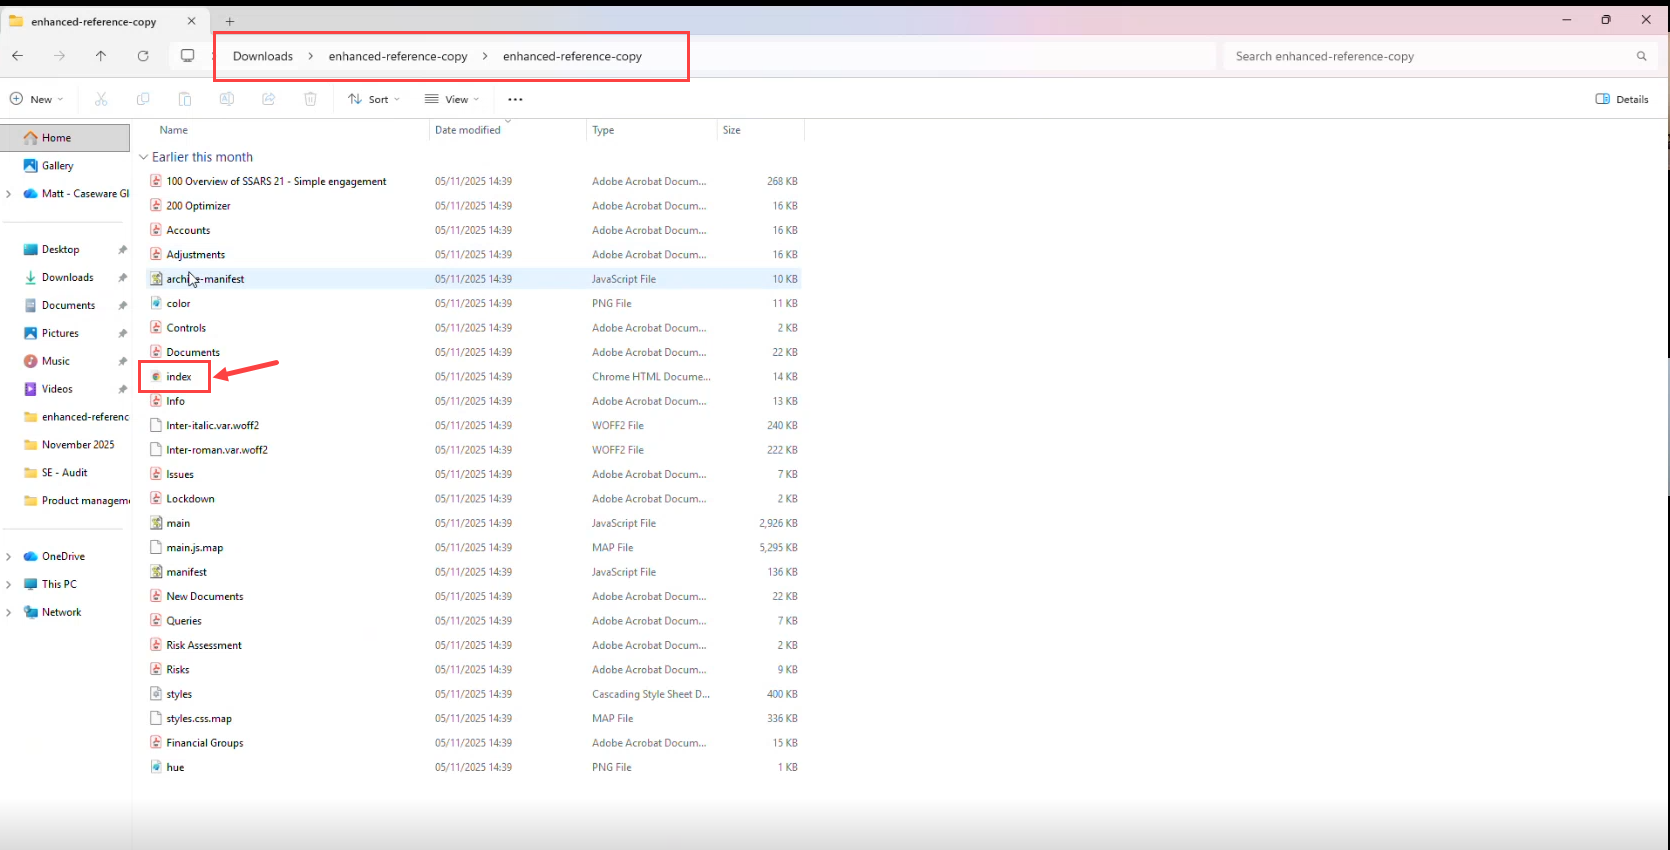1670x850 pixels.
Task: Click the Delete trash icon
Action: [x=311, y=99]
